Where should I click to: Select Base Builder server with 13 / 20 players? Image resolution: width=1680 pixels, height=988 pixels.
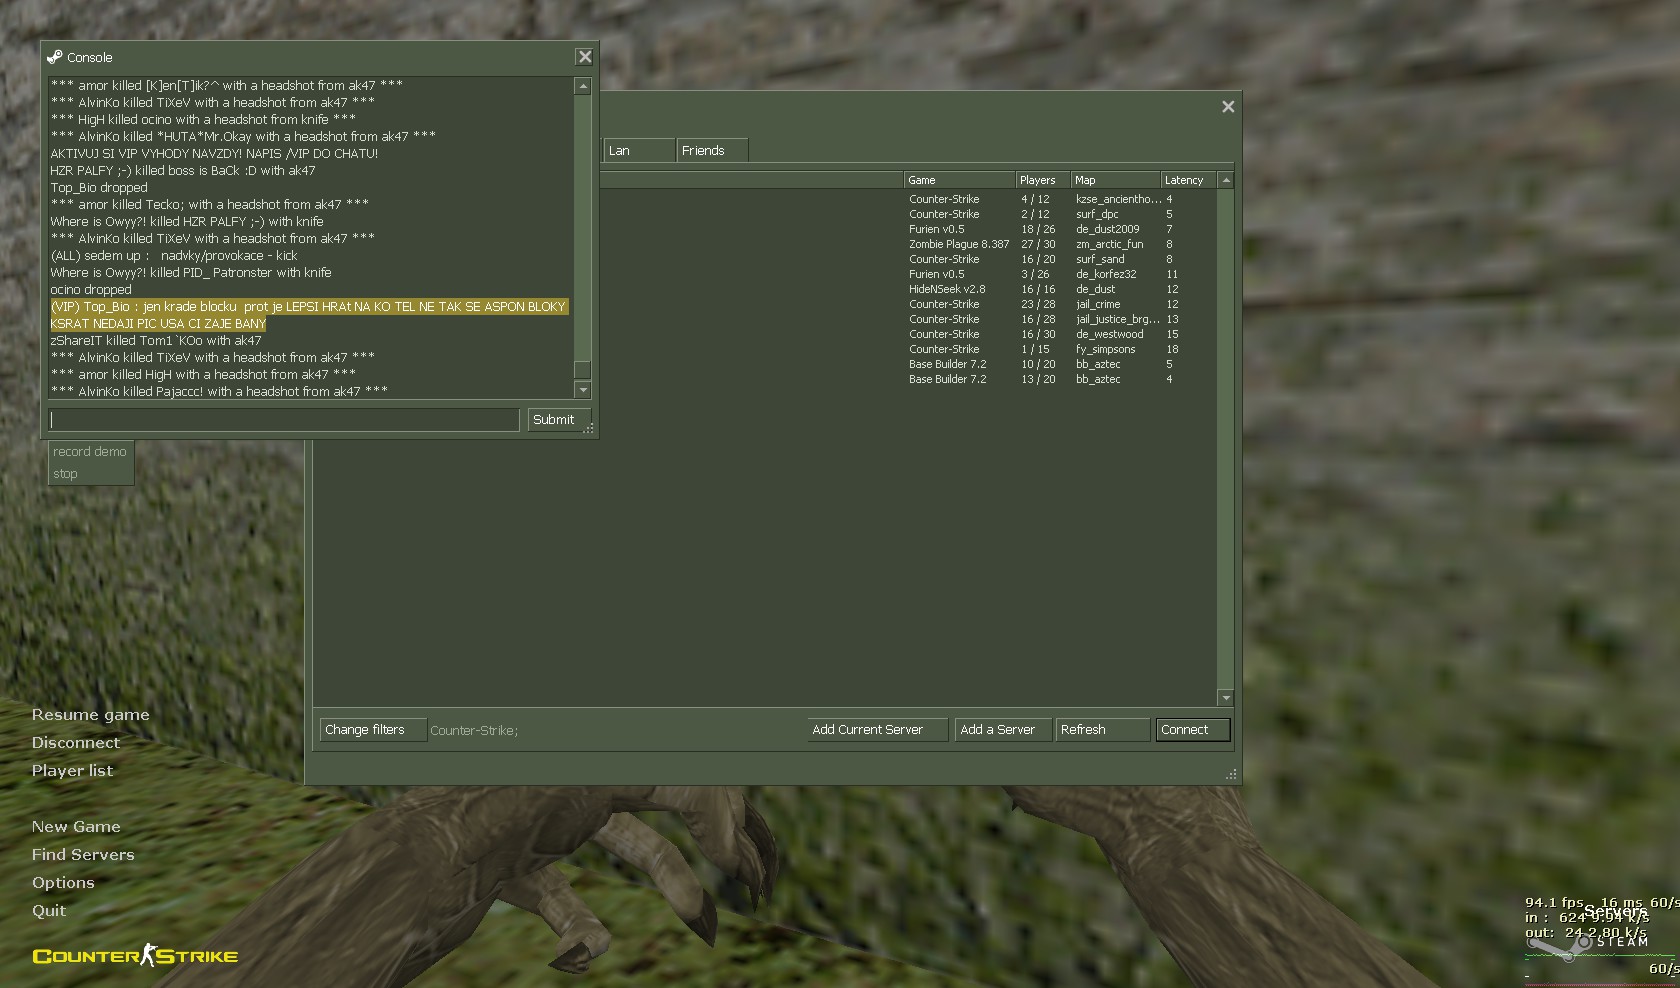tap(765, 379)
